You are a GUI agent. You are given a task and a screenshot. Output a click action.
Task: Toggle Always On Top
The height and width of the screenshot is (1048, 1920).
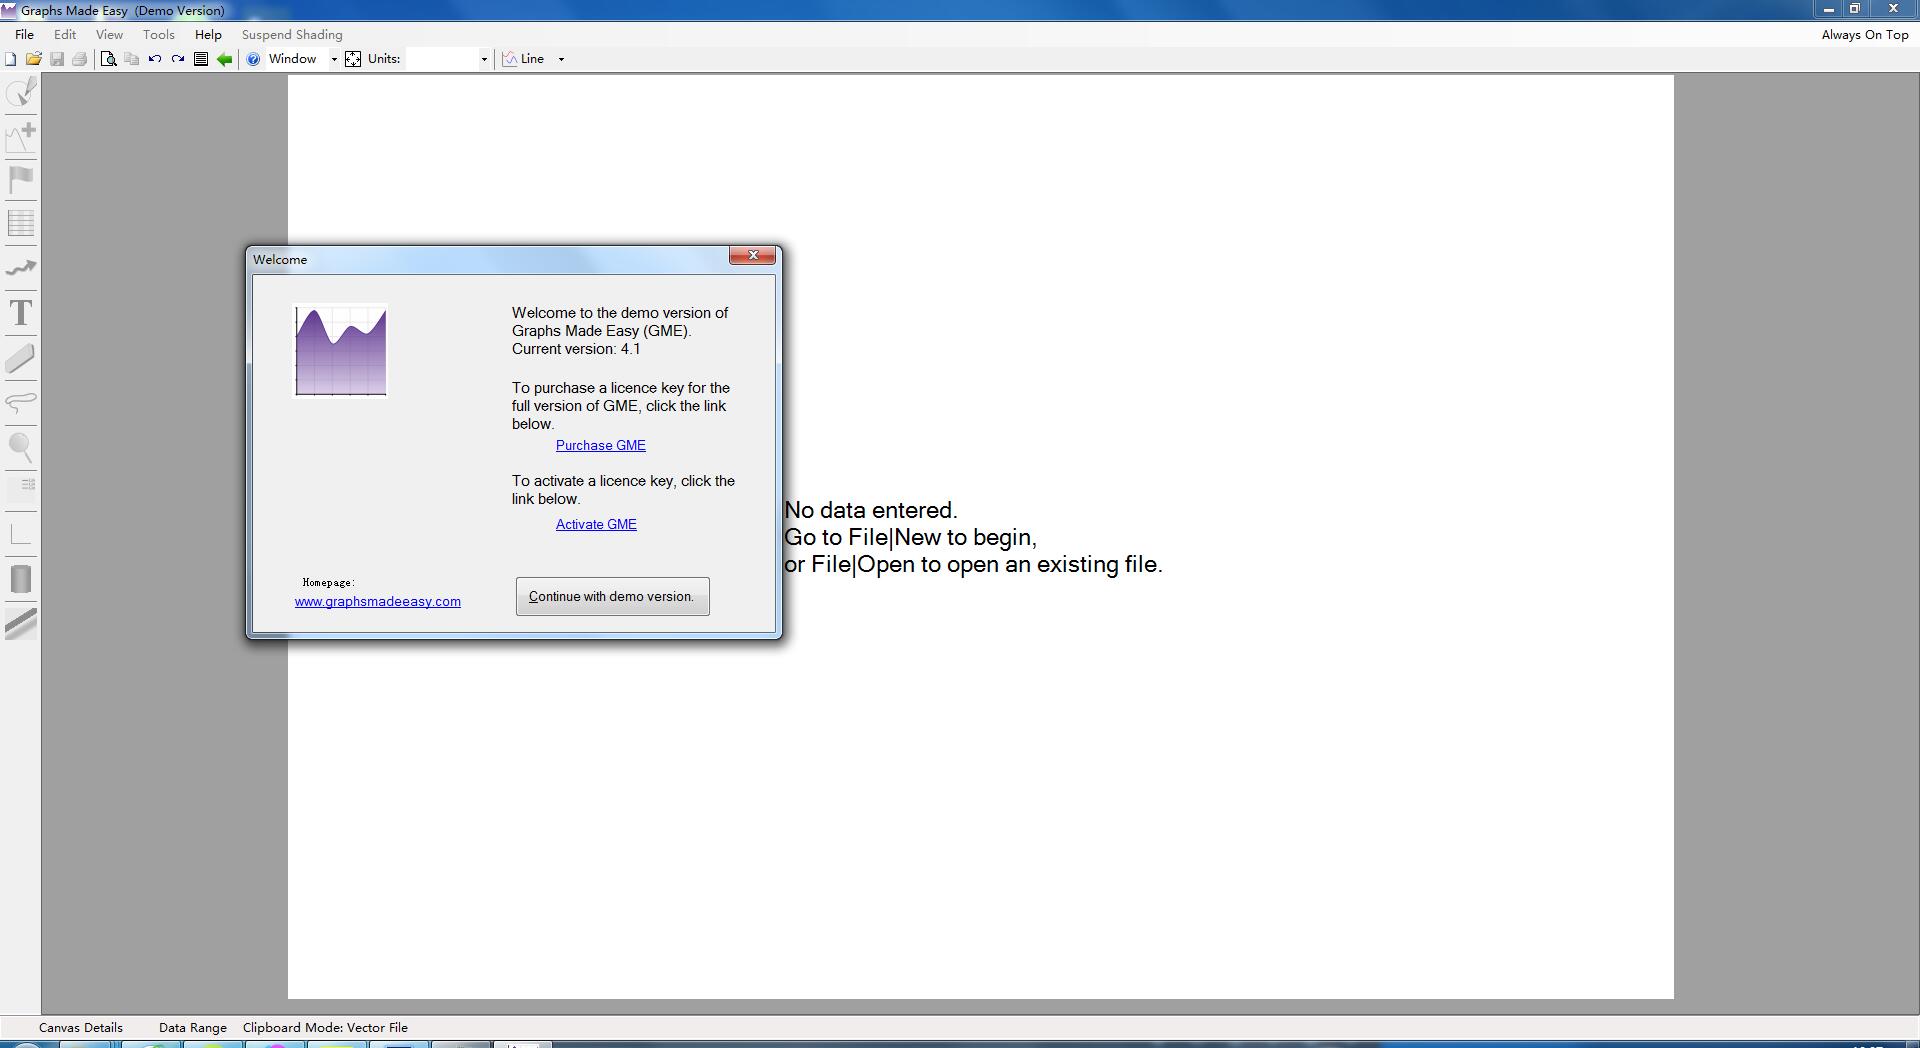1865,34
